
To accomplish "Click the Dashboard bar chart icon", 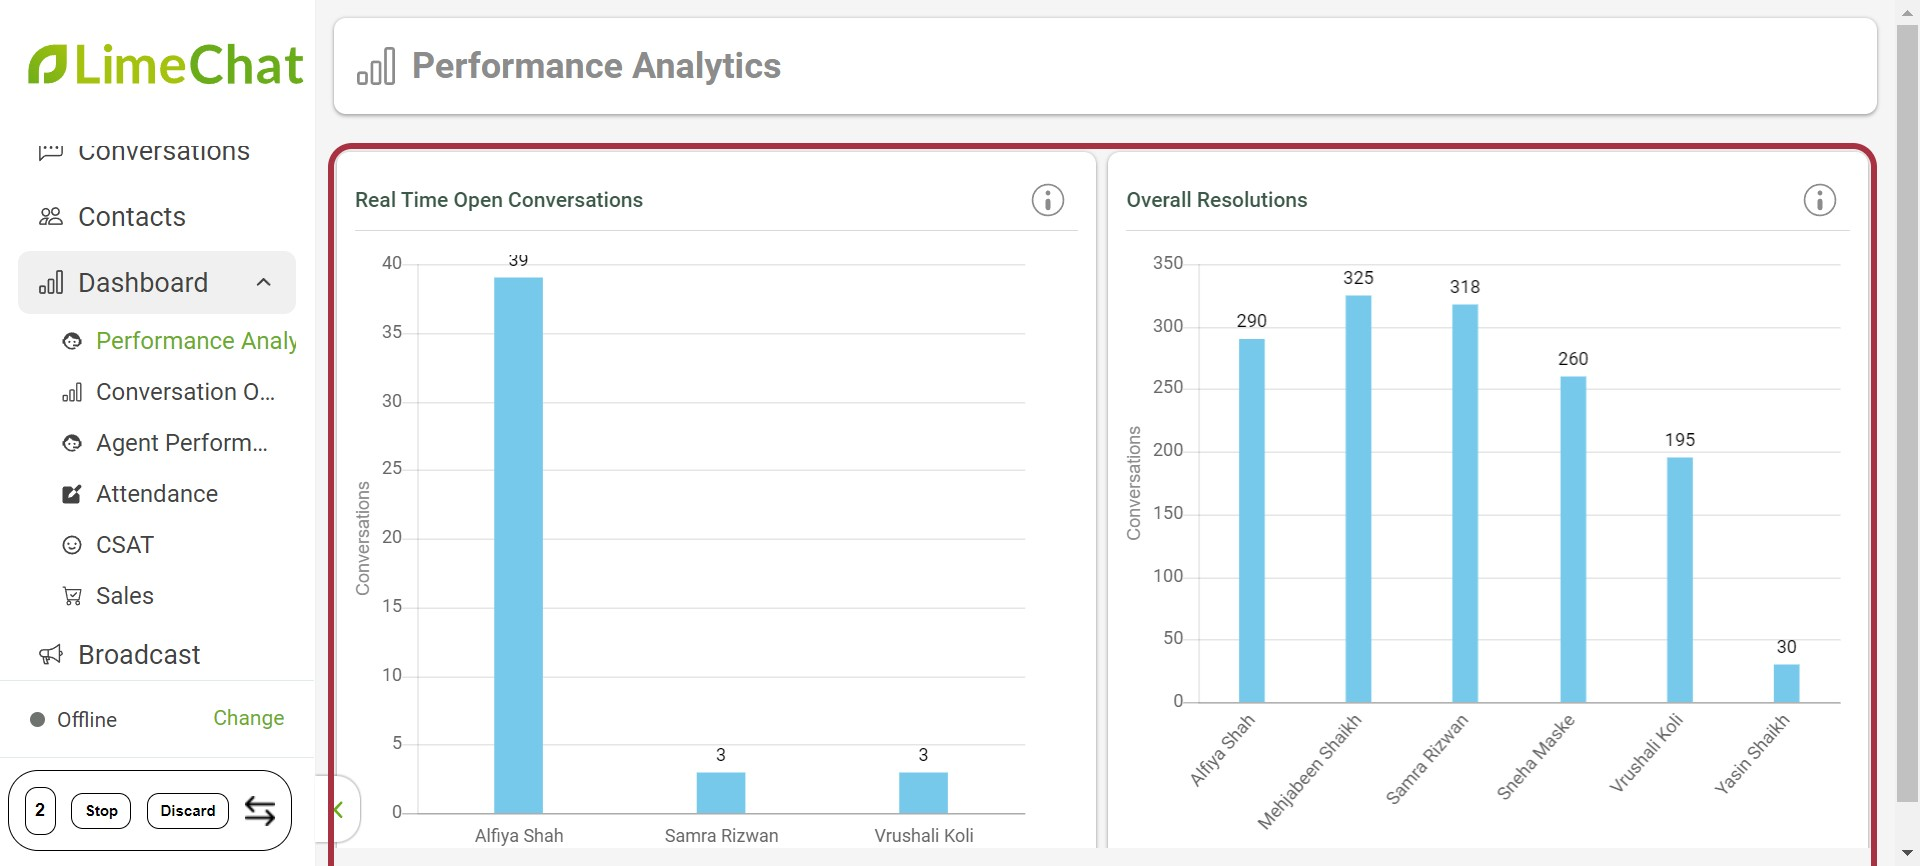I will click(x=51, y=283).
